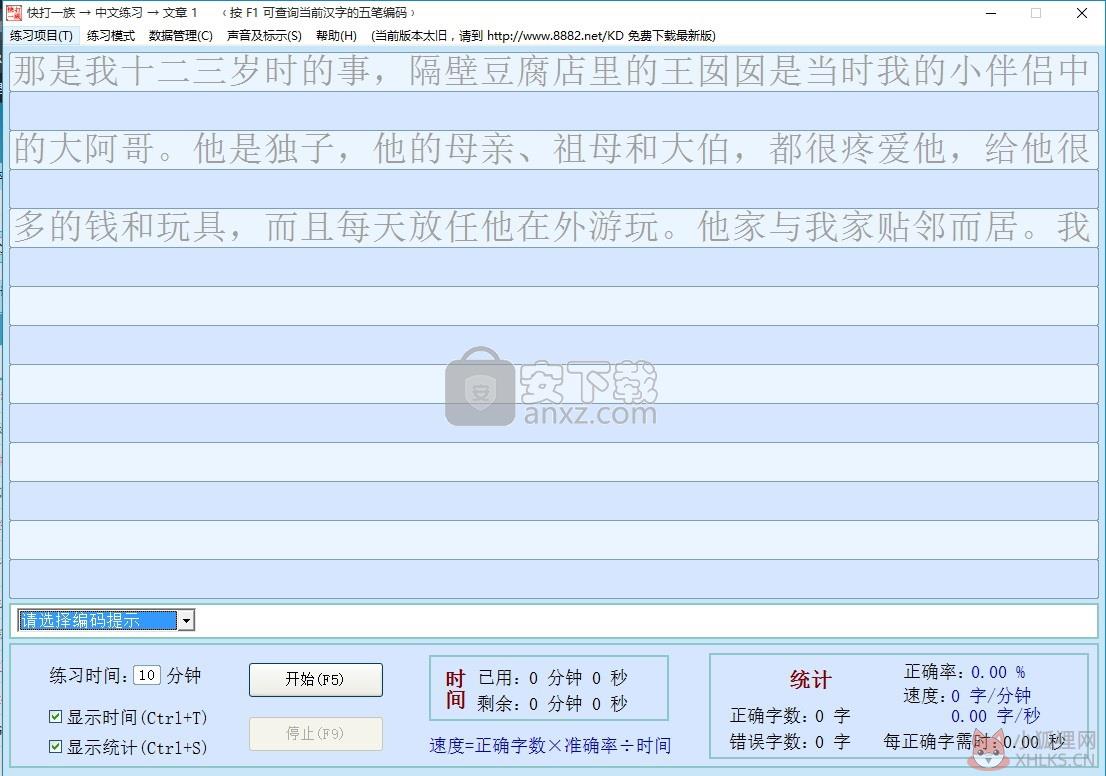
Task: Click the second sample text line 的大阿哥
Action: tap(554, 149)
